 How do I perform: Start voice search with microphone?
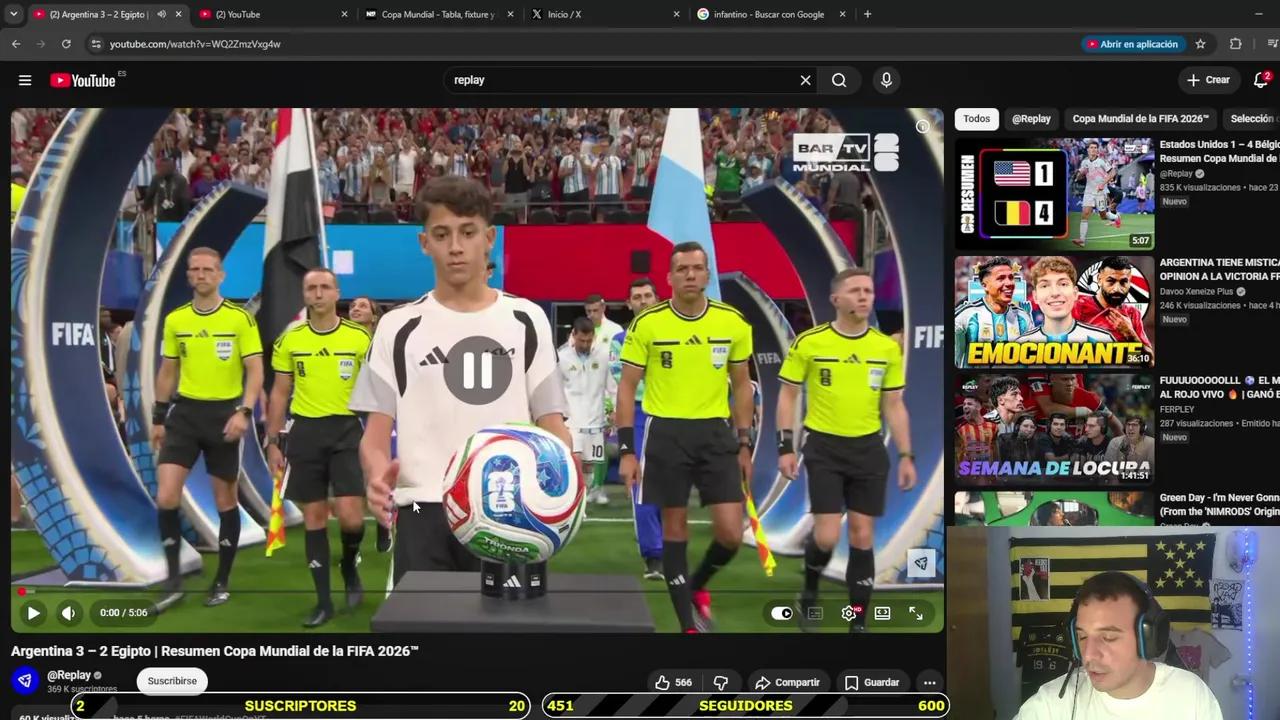pos(886,80)
